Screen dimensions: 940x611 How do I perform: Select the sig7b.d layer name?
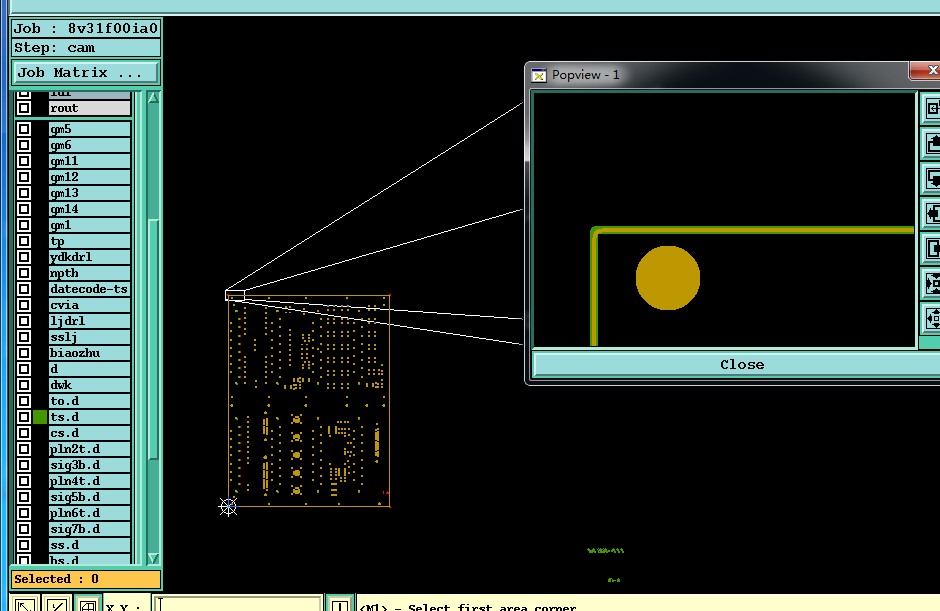click(89, 529)
